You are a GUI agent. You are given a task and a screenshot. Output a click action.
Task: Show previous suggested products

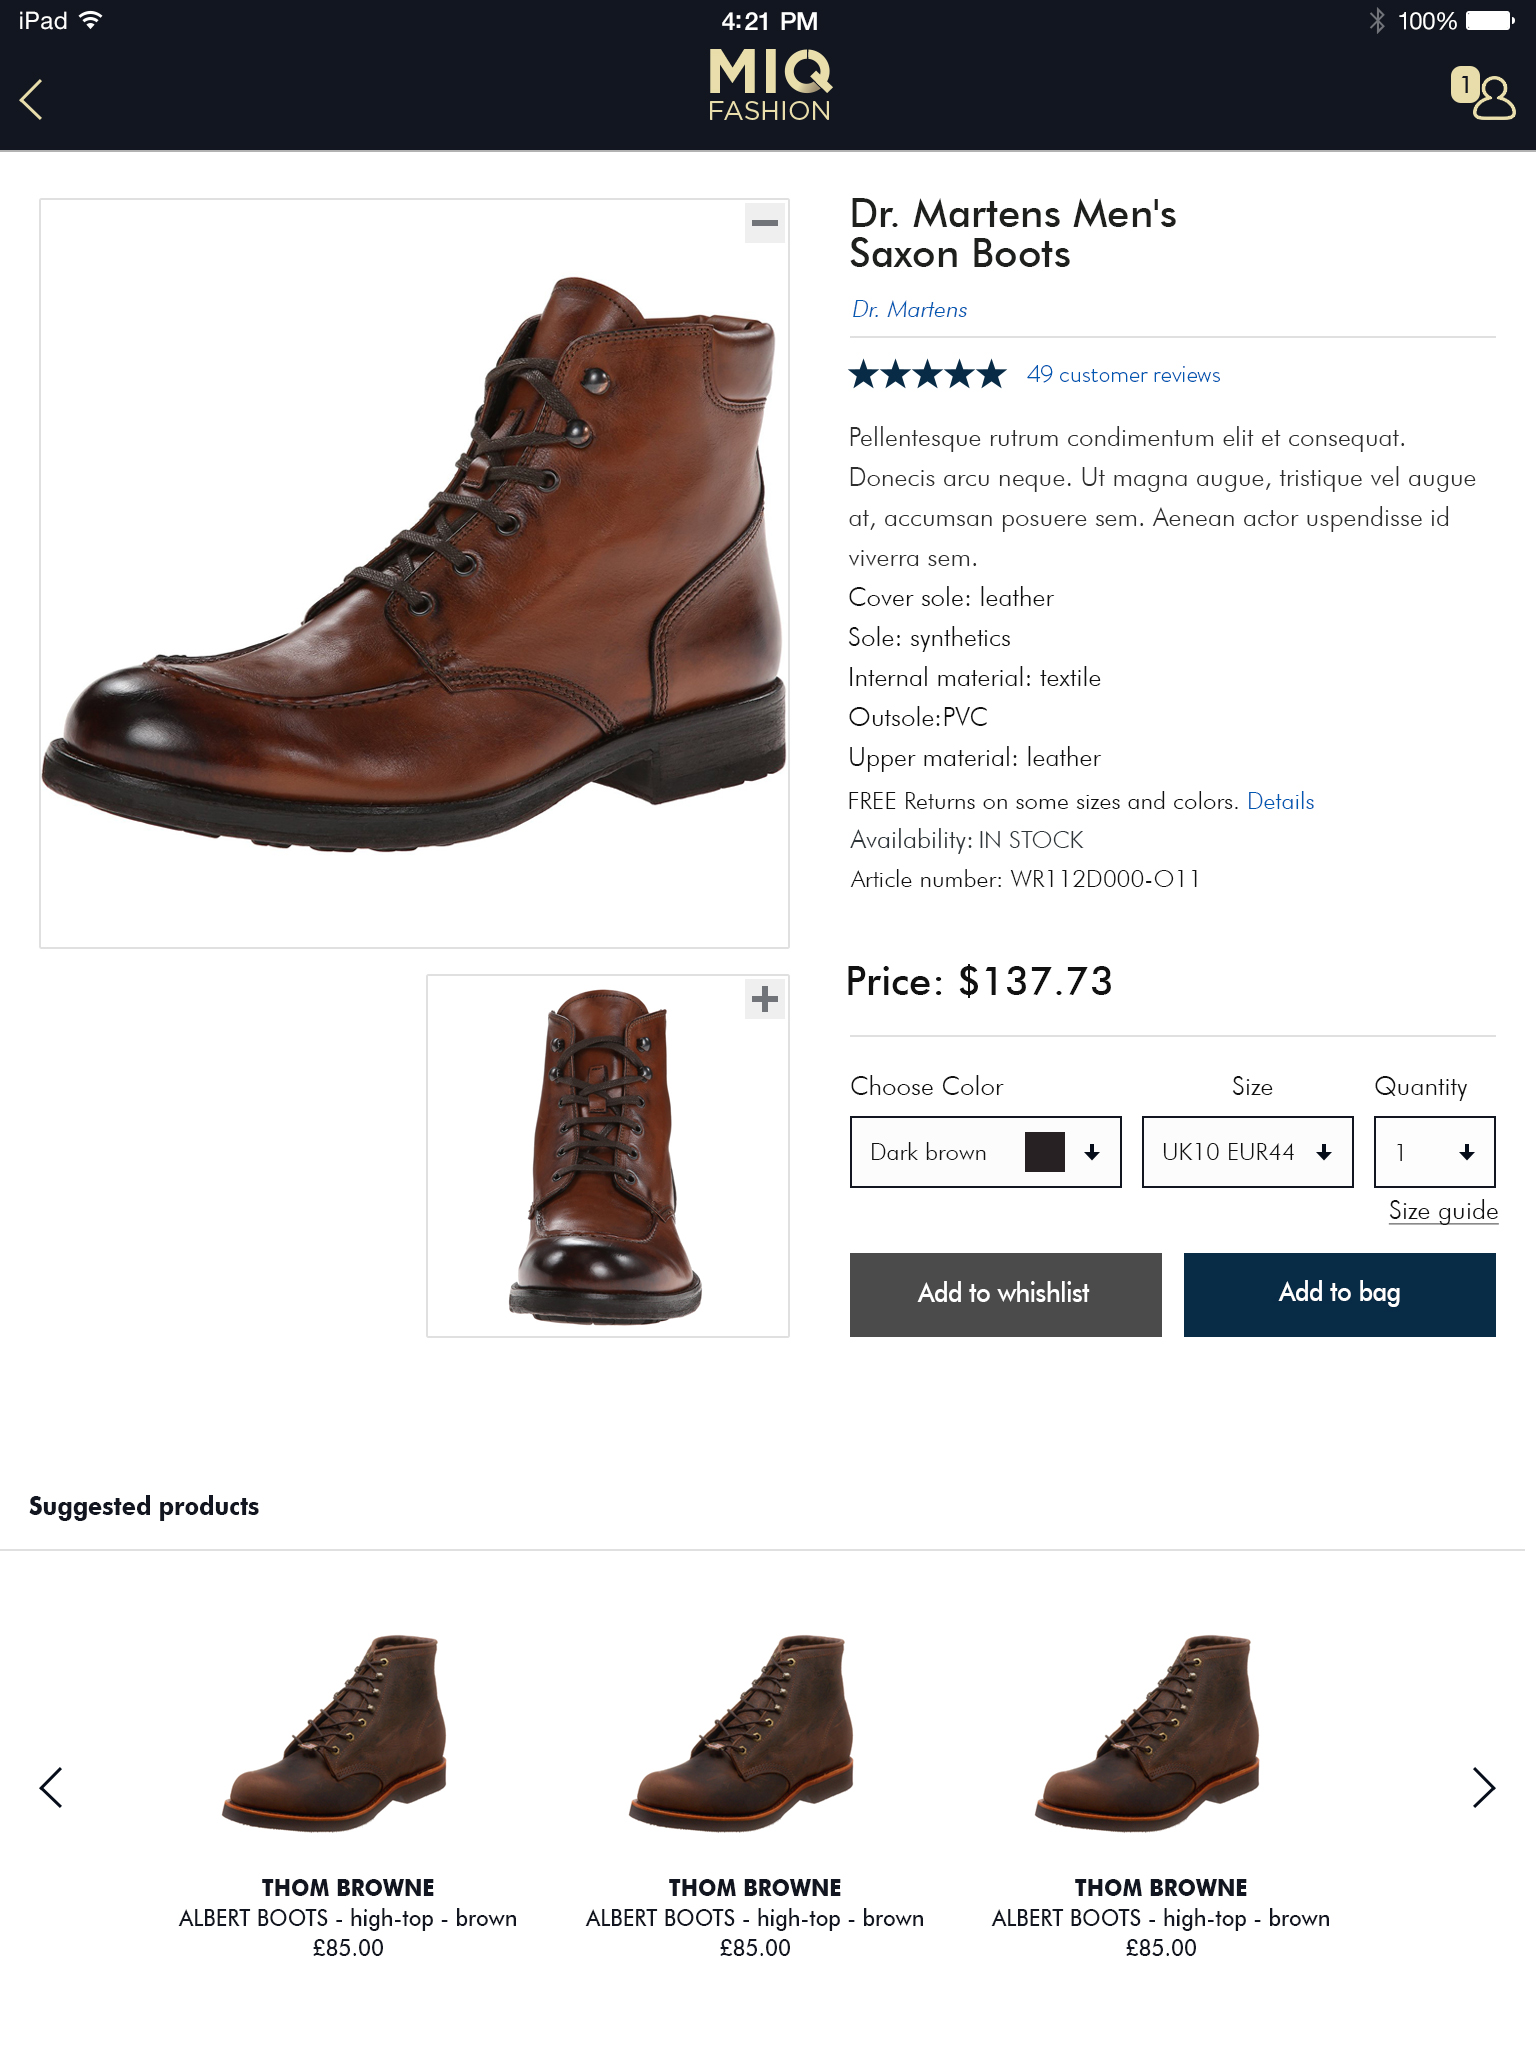51,1787
